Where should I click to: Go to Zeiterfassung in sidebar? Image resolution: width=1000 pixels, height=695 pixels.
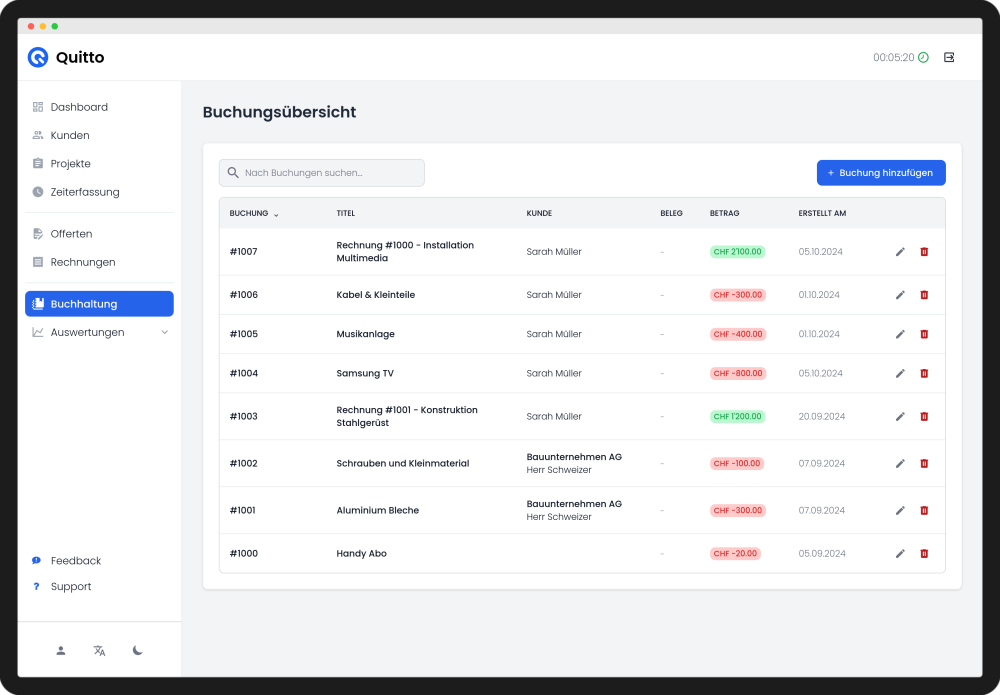[85, 192]
